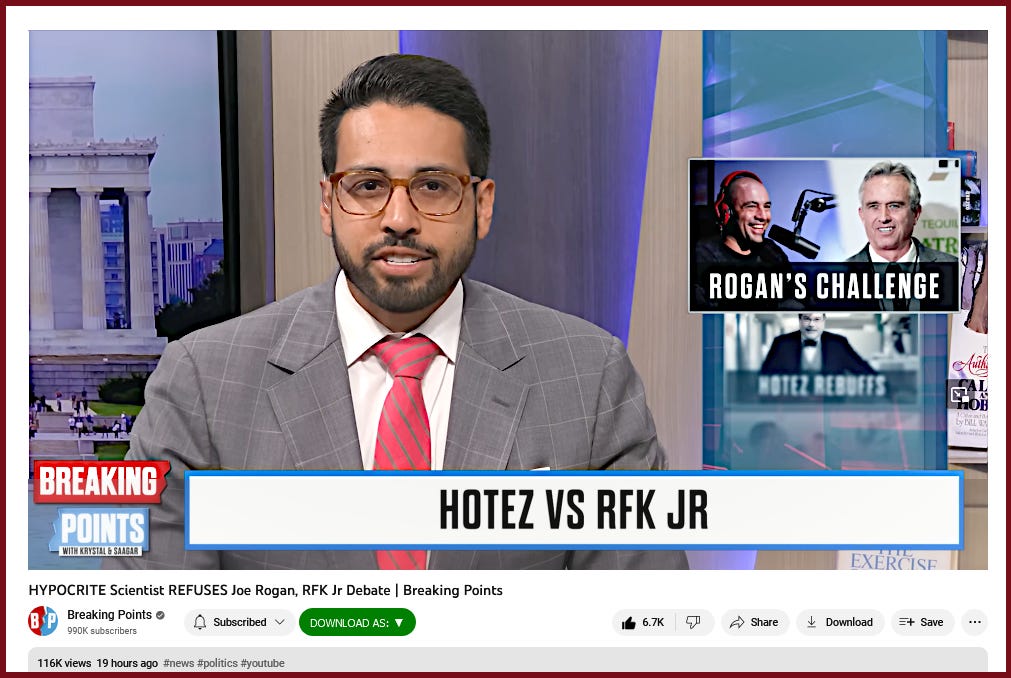1011x678 pixels.
Task: Click the #youtube hashtag
Action: click(x=262, y=663)
